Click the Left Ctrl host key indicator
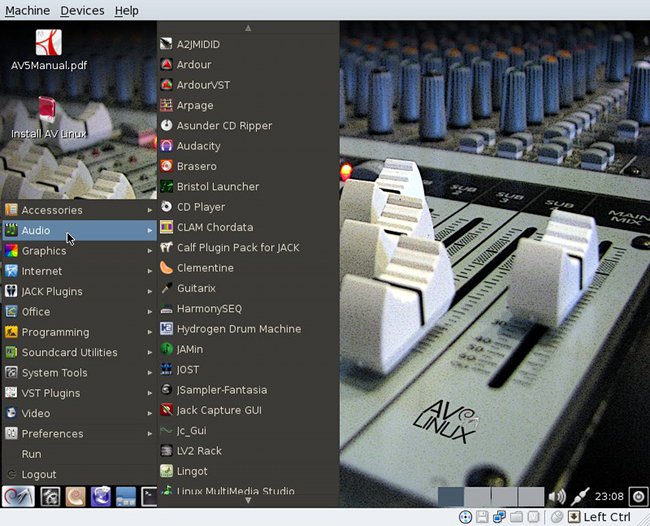The width and height of the screenshot is (650, 526). click(606, 517)
